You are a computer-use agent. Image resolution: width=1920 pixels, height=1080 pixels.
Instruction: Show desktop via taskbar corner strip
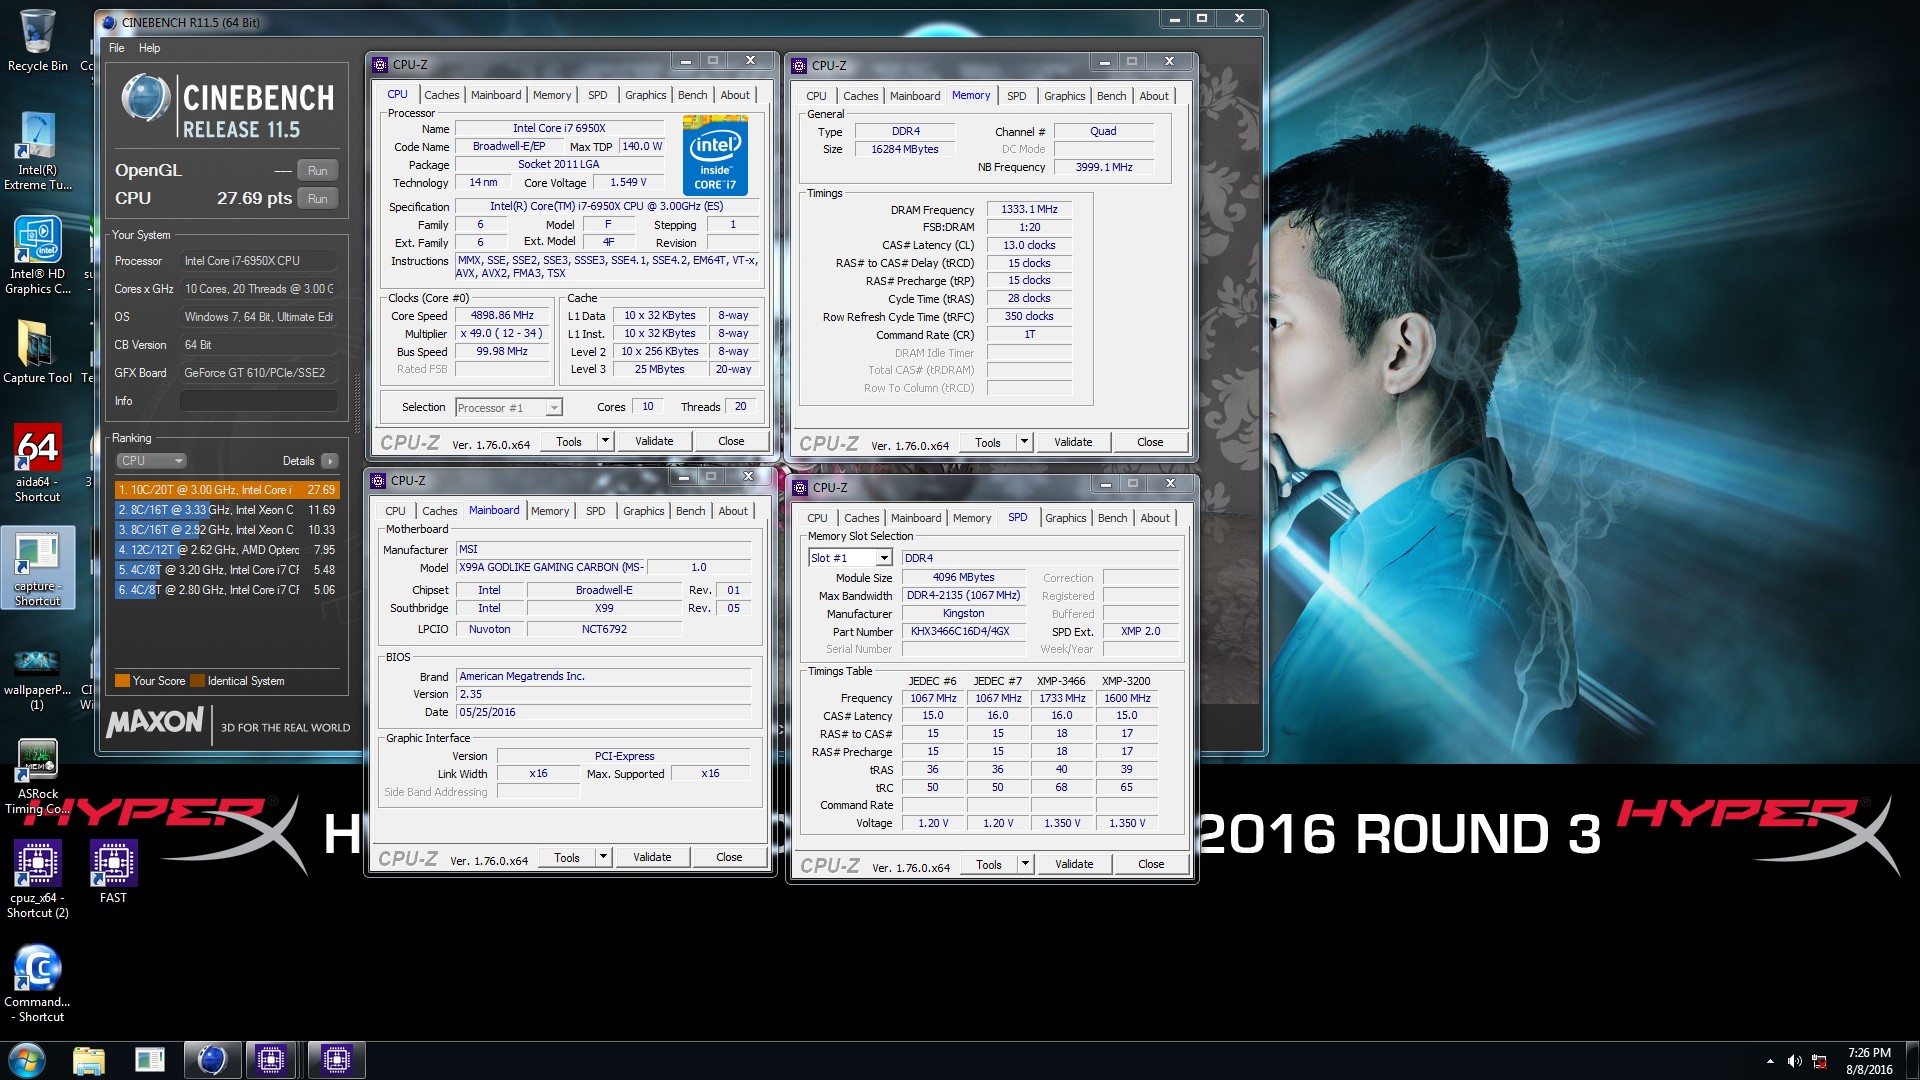1912,1060
